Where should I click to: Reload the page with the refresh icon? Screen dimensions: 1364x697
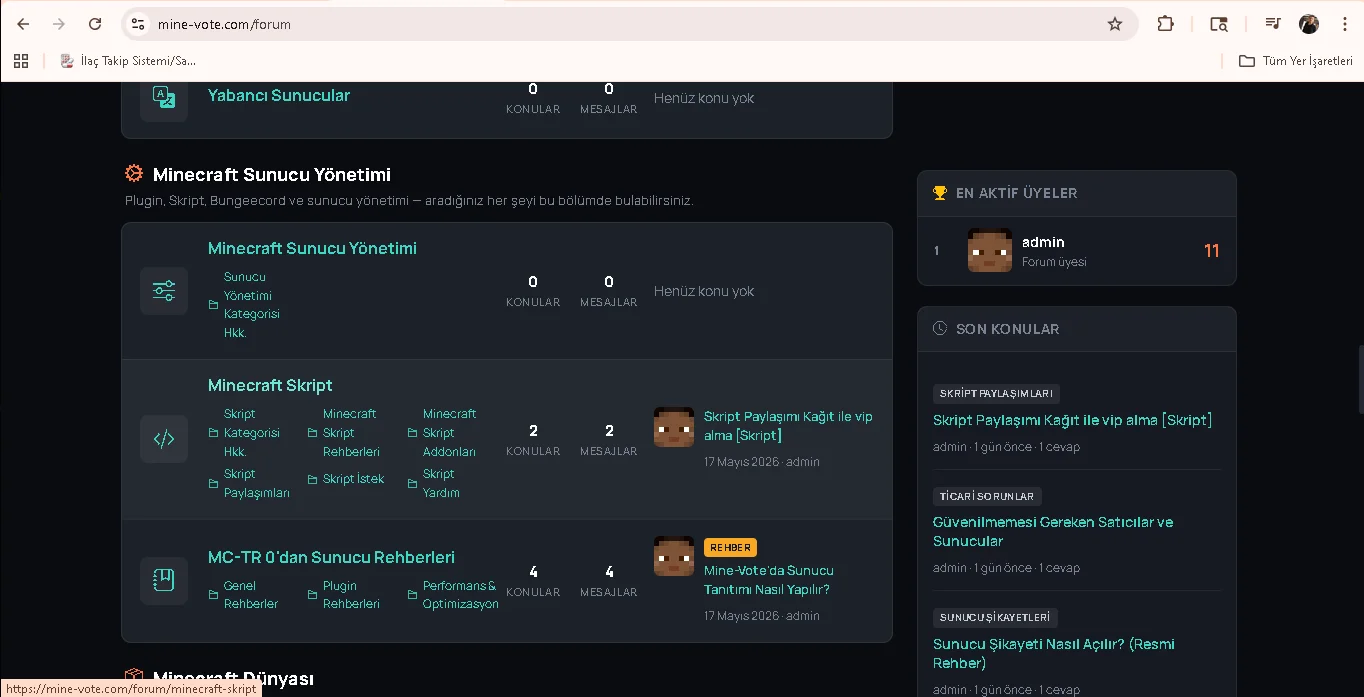click(x=95, y=24)
